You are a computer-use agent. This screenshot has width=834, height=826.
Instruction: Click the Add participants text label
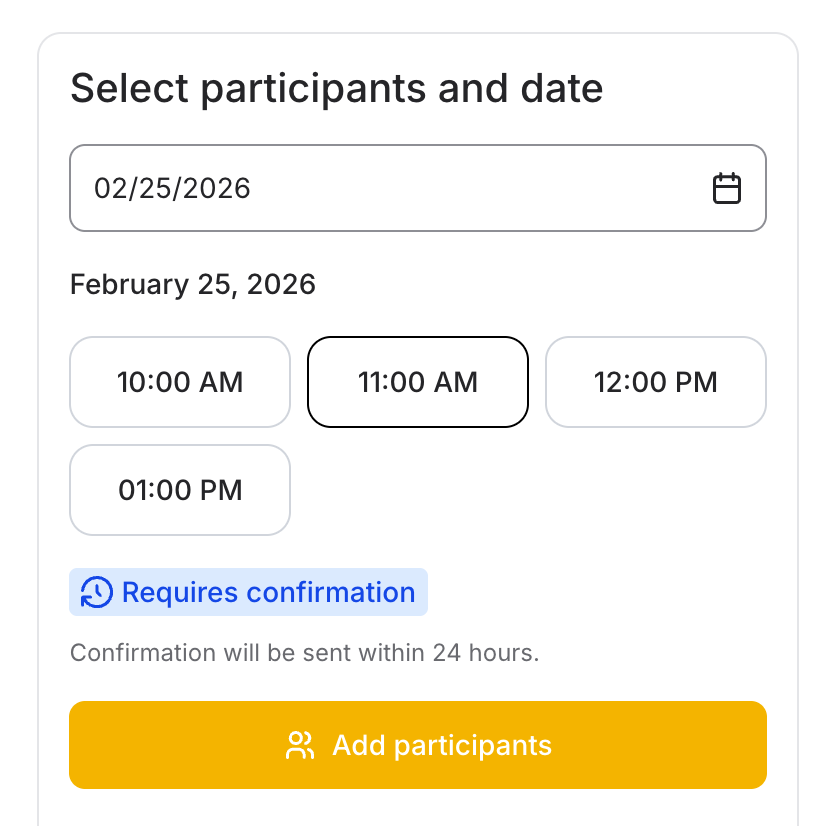pyautogui.click(x=442, y=745)
